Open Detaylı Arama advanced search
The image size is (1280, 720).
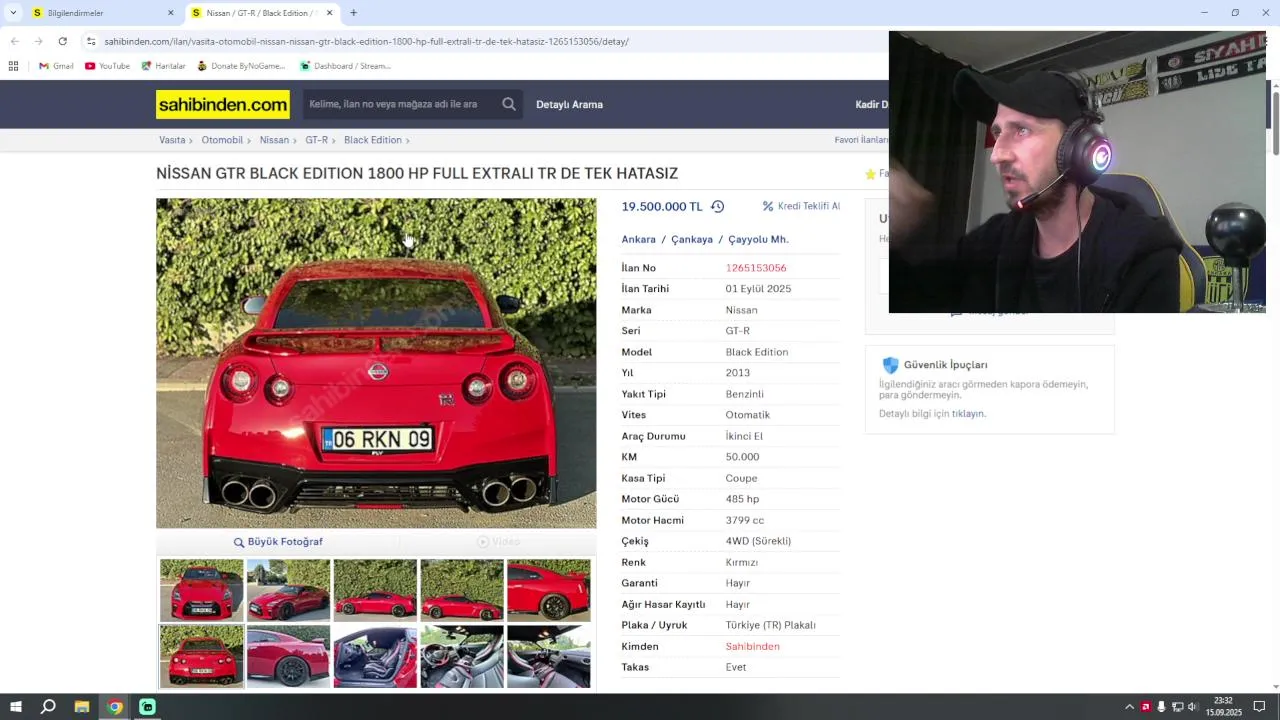pyautogui.click(x=569, y=104)
